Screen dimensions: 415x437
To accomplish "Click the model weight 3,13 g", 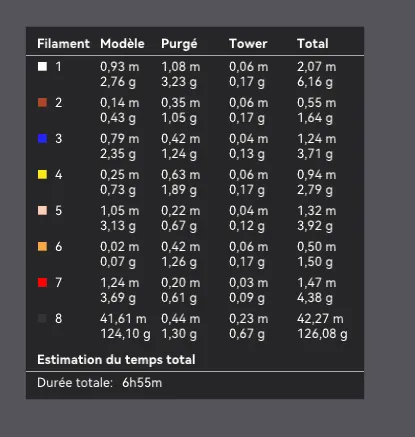I will pos(118,226).
